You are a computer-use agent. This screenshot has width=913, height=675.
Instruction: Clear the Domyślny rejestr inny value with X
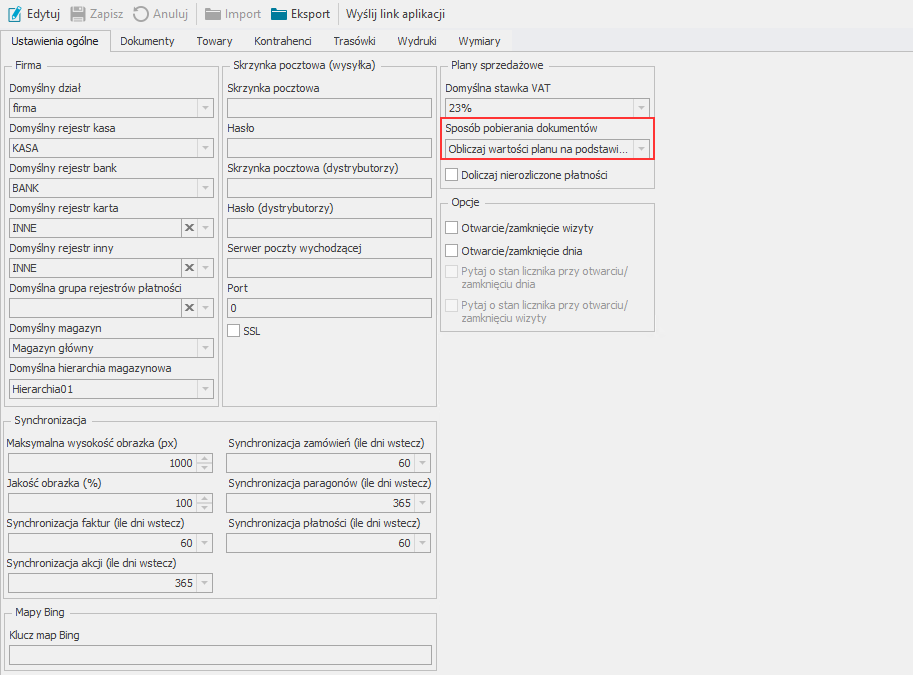(188, 268)
